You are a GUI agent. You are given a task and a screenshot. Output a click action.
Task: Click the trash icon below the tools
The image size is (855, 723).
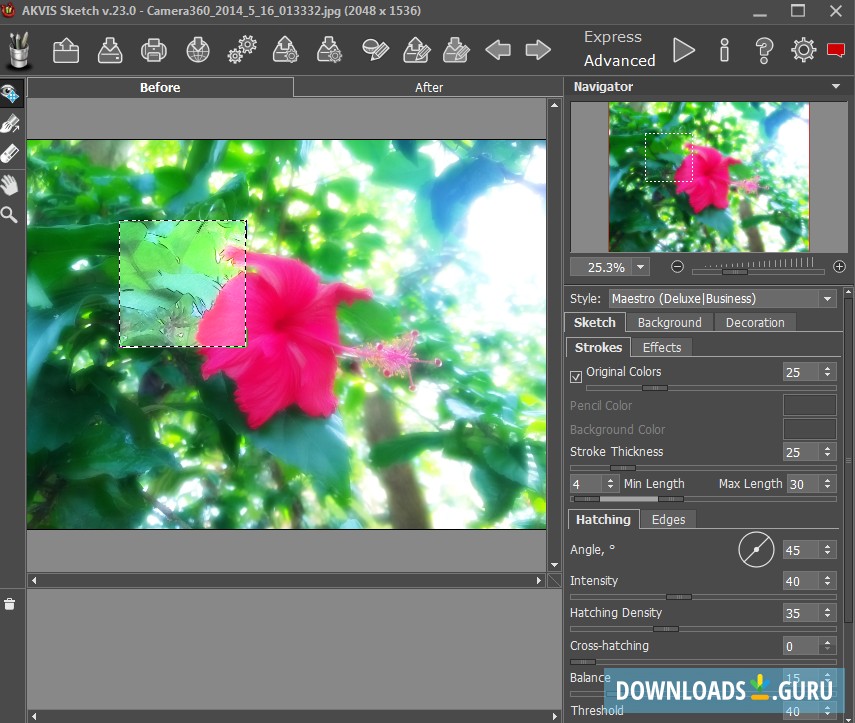pos(10,603)
